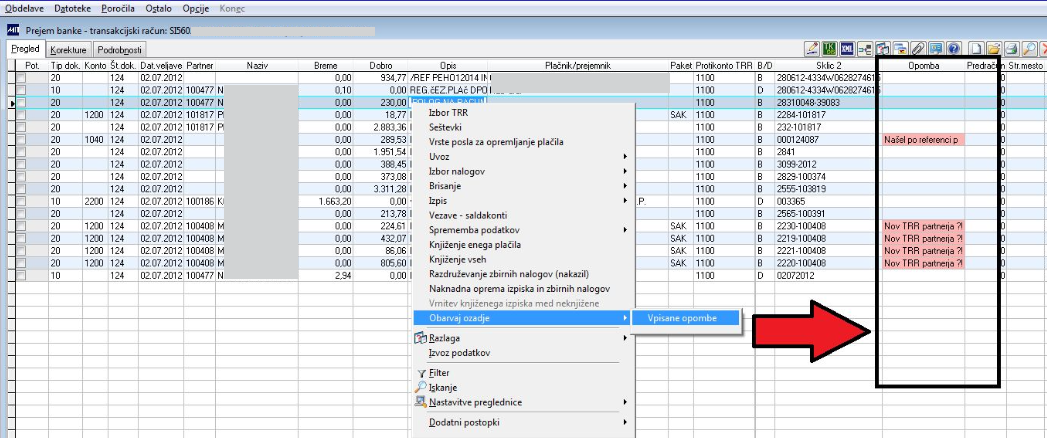Choose Razdruževanje zbirnih nalogov (nakazil)
The height and width of the screenshot is (438, 1047).
pos(523,274)
